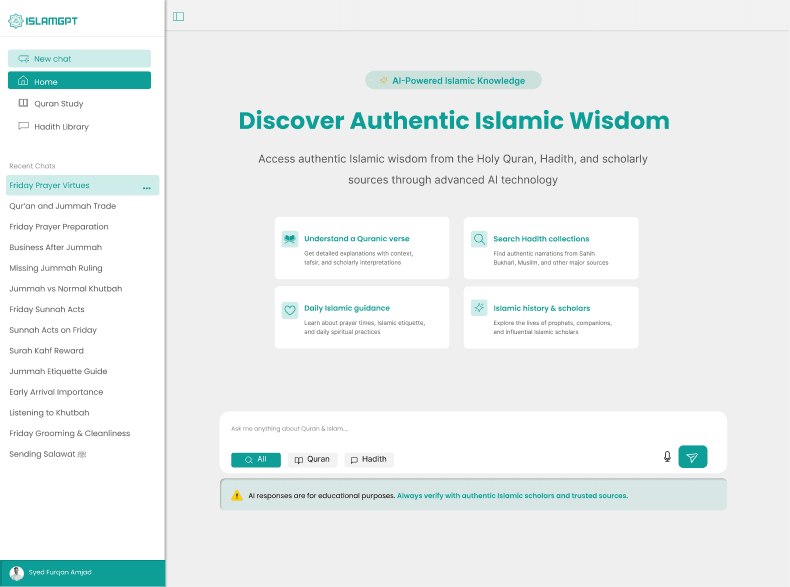Open Islamic history & scholars card
790x587 pixels.
coord(551,317)
